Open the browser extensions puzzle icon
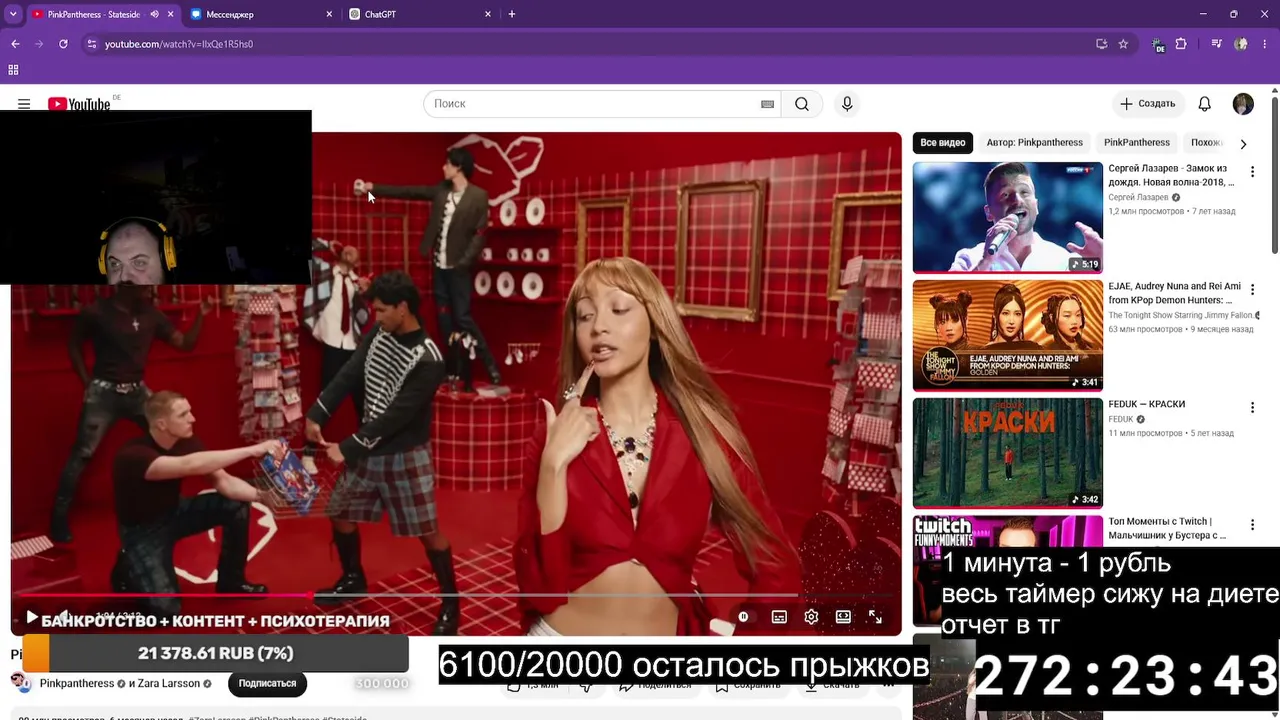Screen dimensions: 1280x720 1181,44
